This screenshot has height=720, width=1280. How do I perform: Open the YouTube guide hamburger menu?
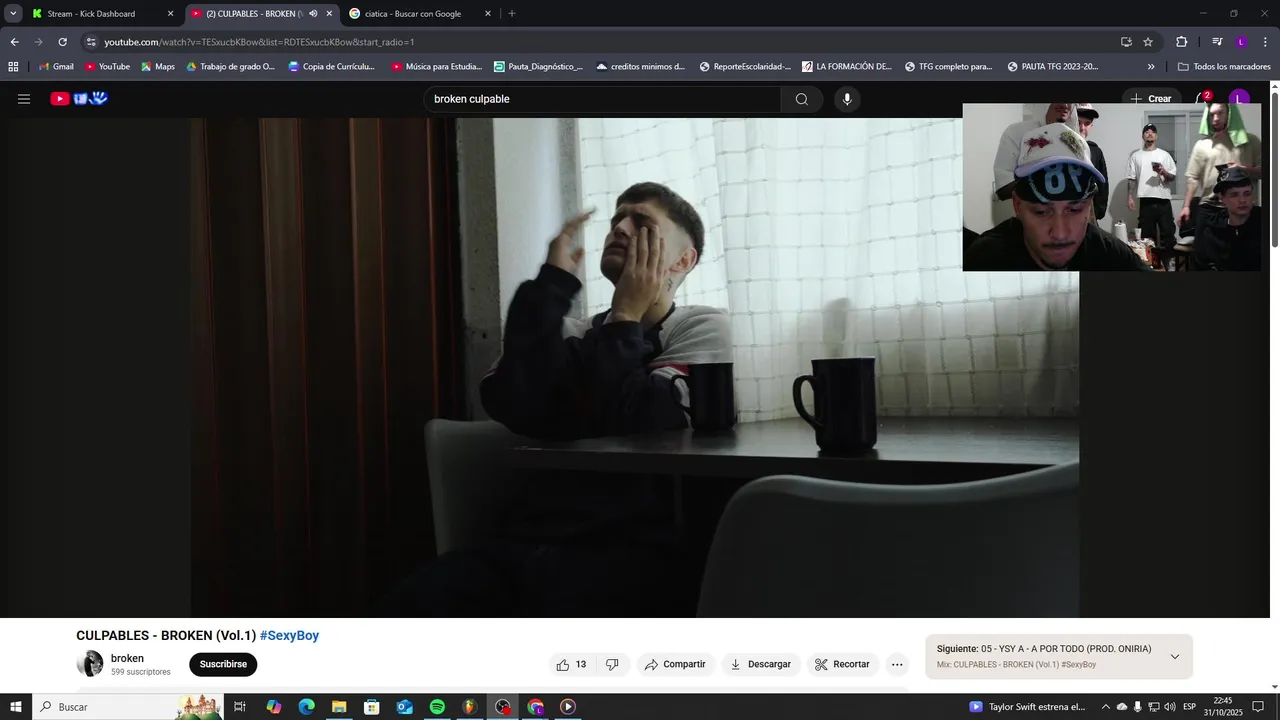pos(24,99)
